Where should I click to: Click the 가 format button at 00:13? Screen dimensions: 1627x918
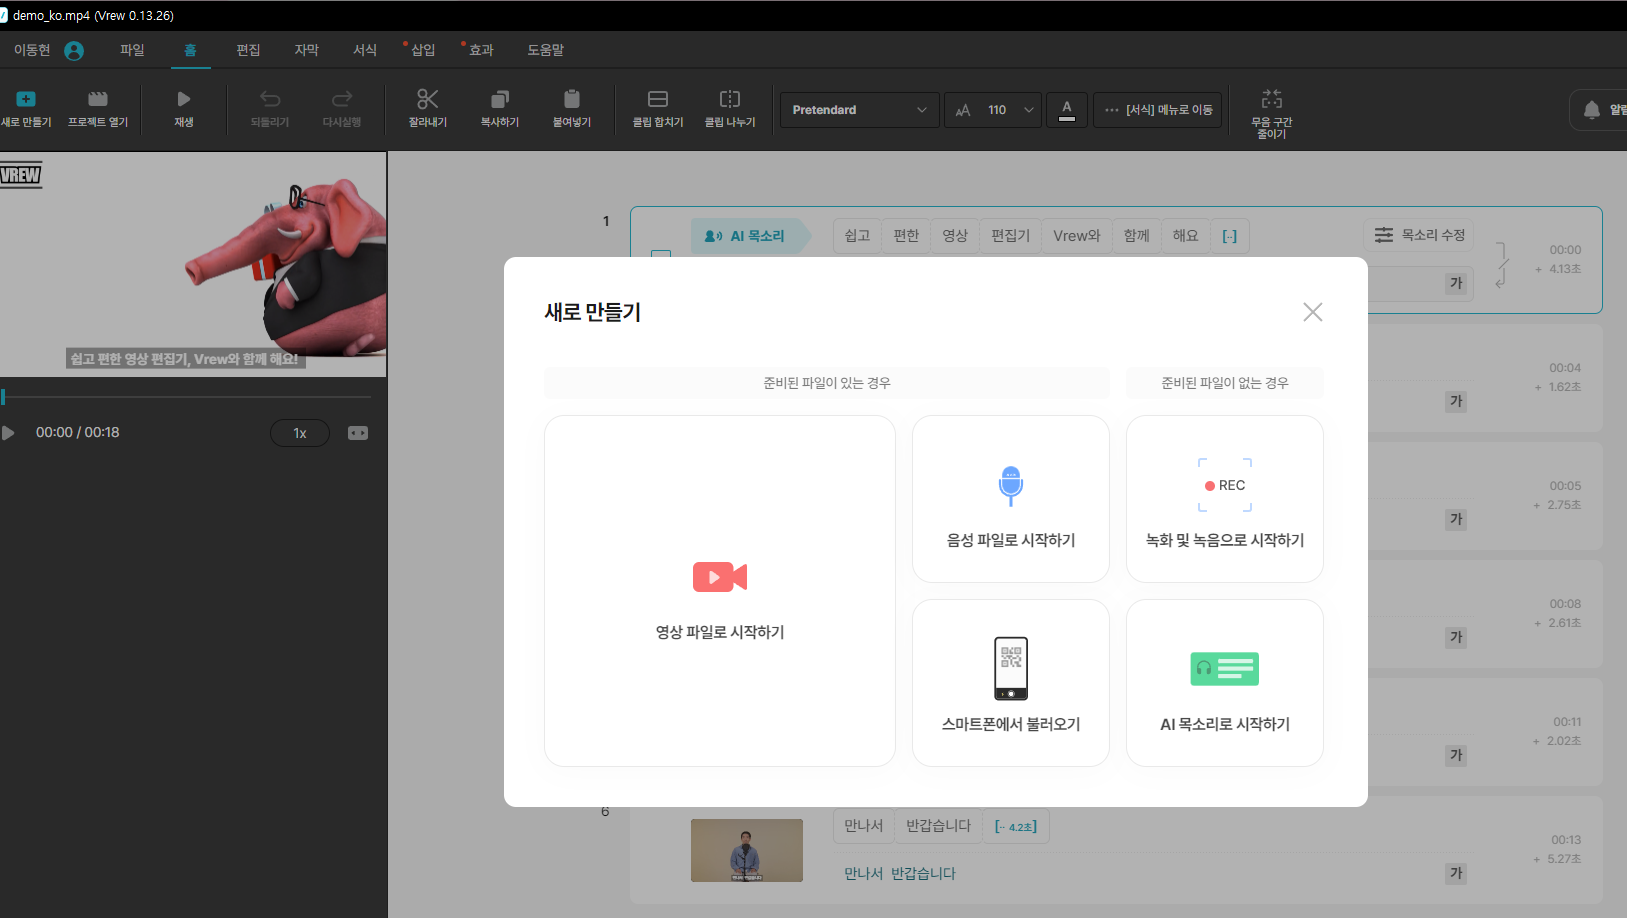click(1456, 873)
